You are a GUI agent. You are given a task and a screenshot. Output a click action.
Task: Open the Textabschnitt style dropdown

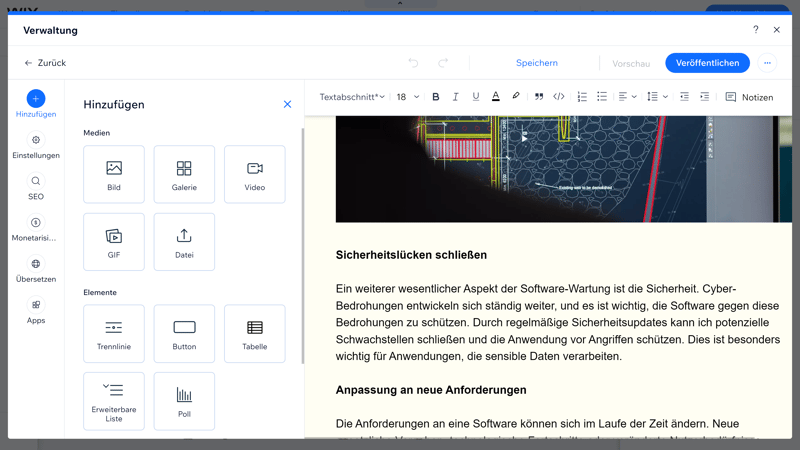click(352, 97)
